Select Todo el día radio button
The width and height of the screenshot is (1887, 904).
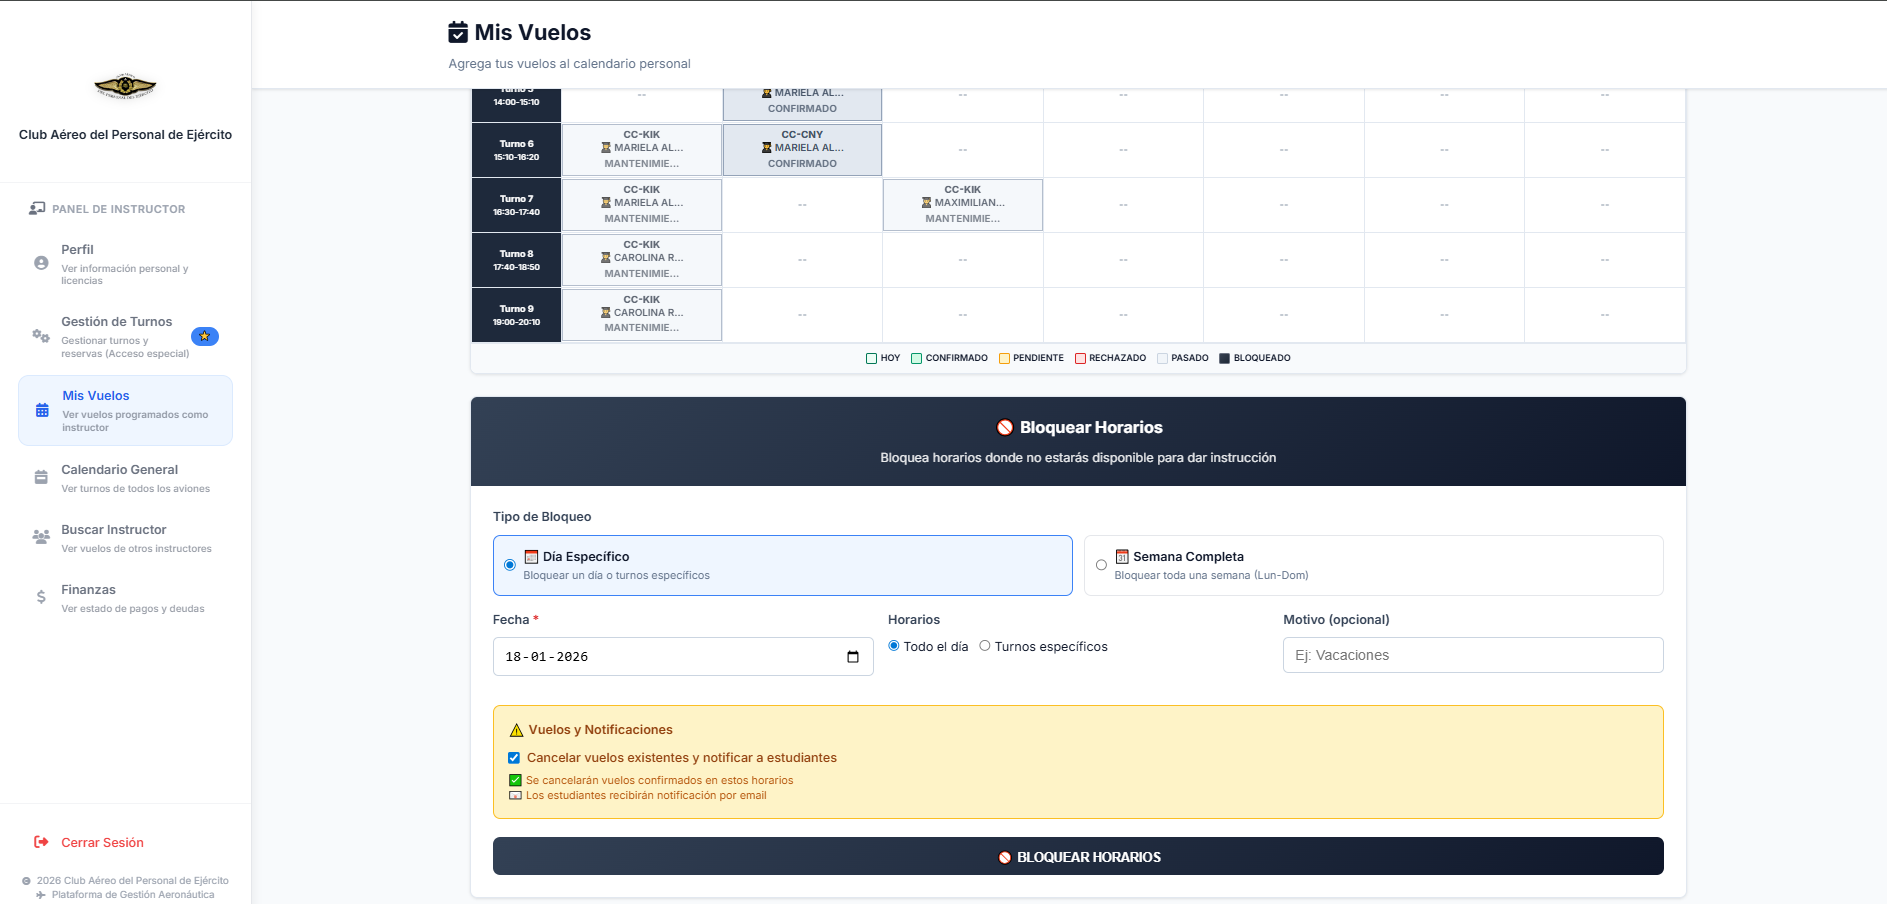pos(894,646)
